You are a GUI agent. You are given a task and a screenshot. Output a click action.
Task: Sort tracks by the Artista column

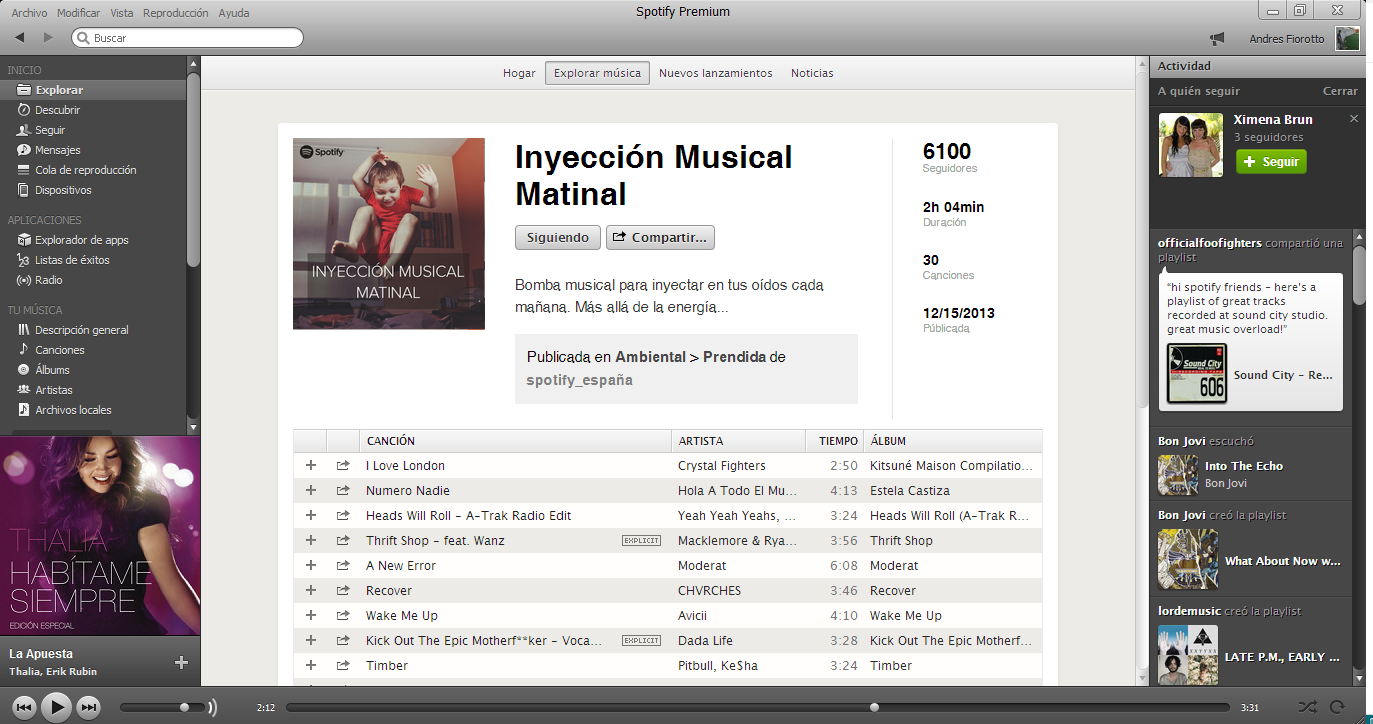(738, 441)
